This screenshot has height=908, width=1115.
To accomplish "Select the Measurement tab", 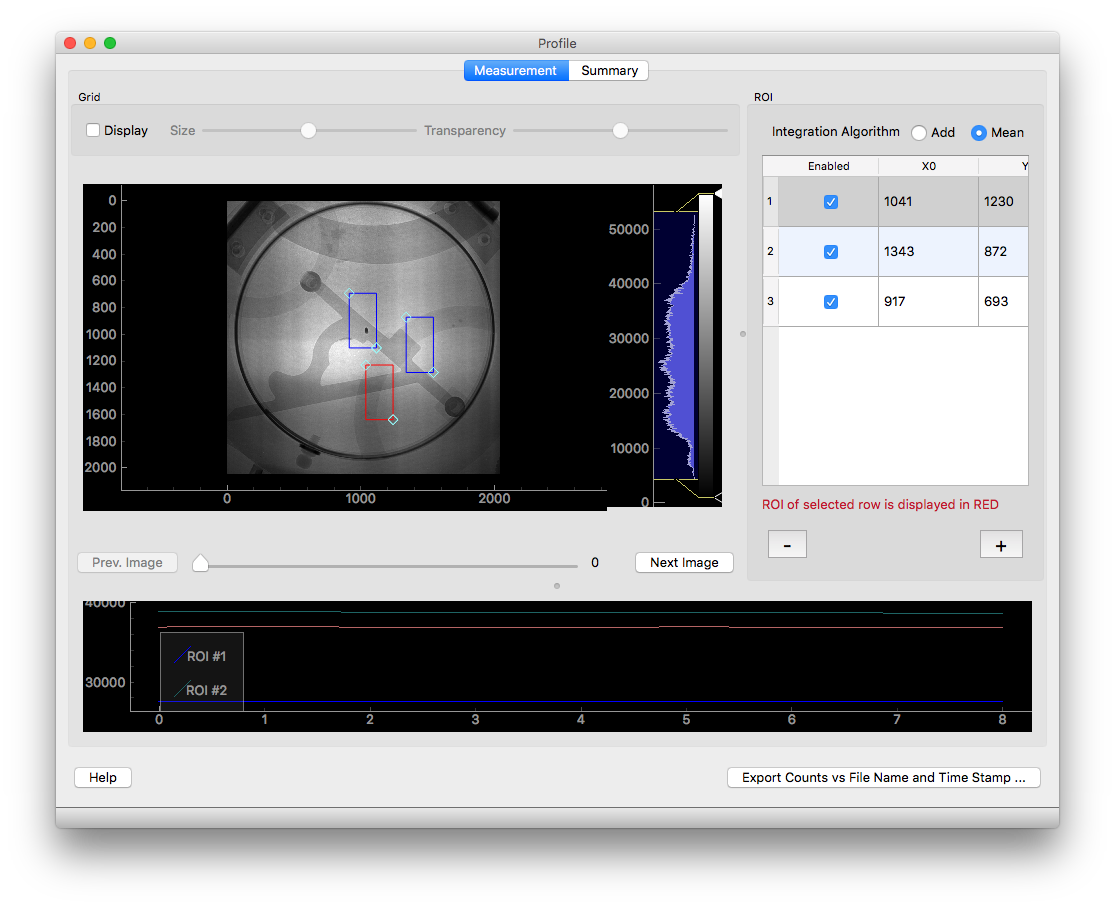I will 515,71.
